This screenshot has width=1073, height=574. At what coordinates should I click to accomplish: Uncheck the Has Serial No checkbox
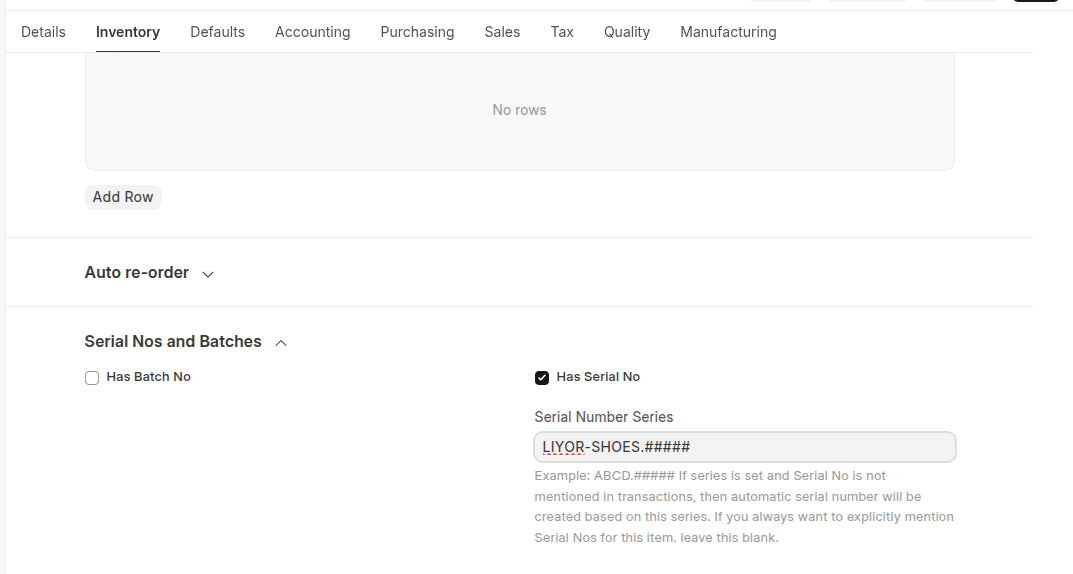coord(542,378)
